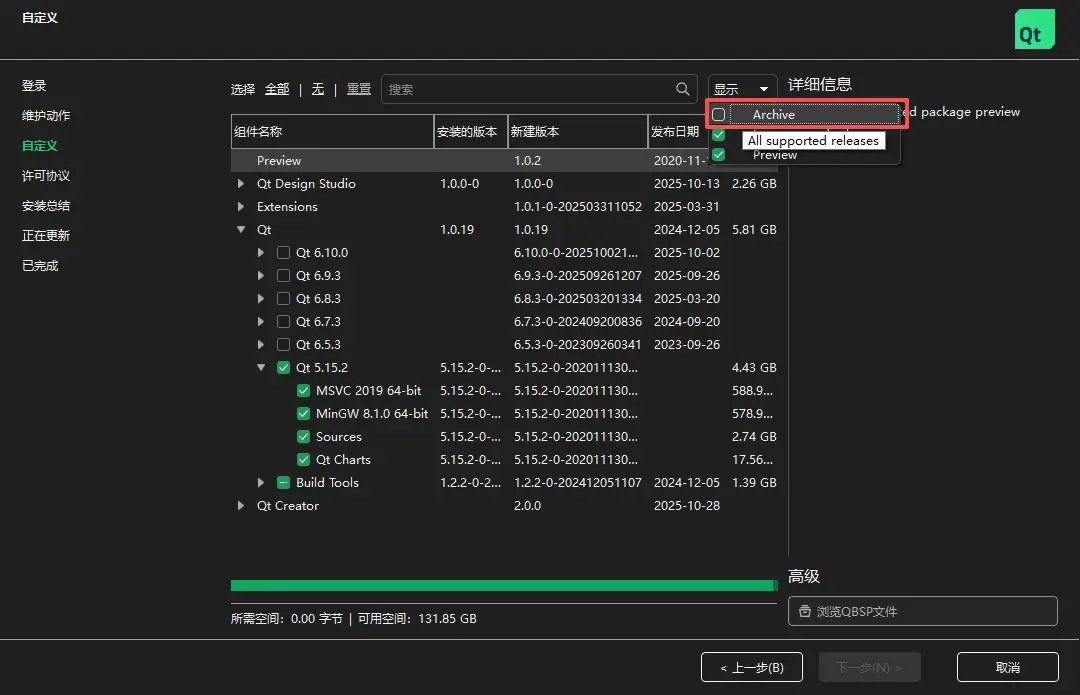Screen dimensions: 1080x695
Task: Click the Qt Design Studio 2.26 GB size cell
Action: tap(754, 184)
